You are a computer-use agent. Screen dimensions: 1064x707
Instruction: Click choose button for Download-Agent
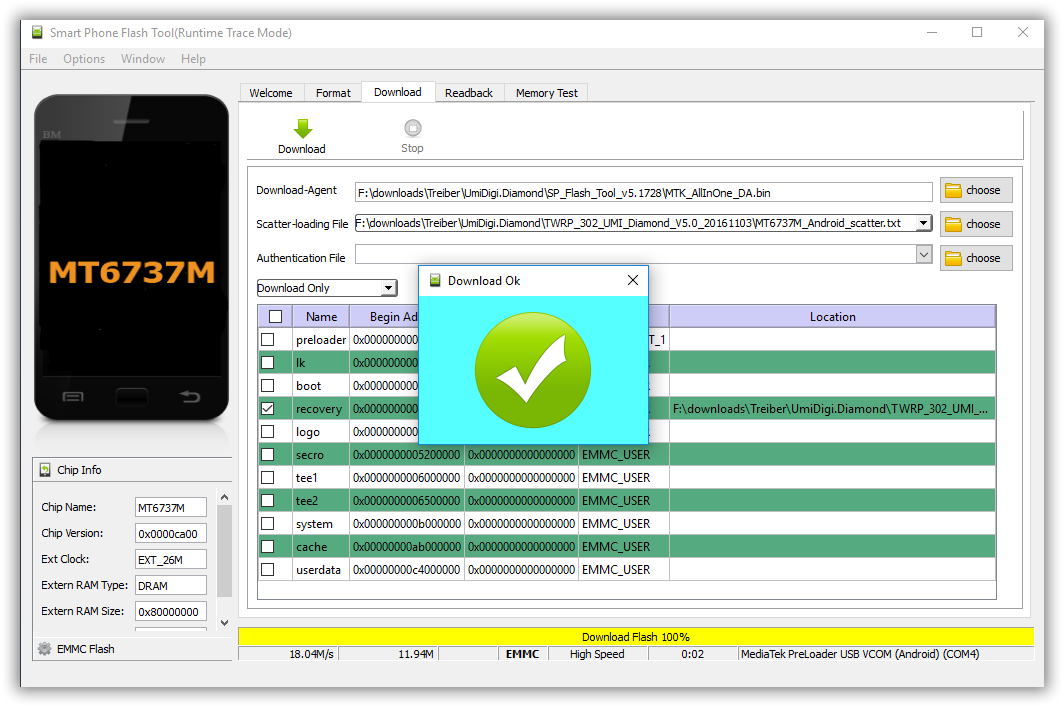click(975, 190)
